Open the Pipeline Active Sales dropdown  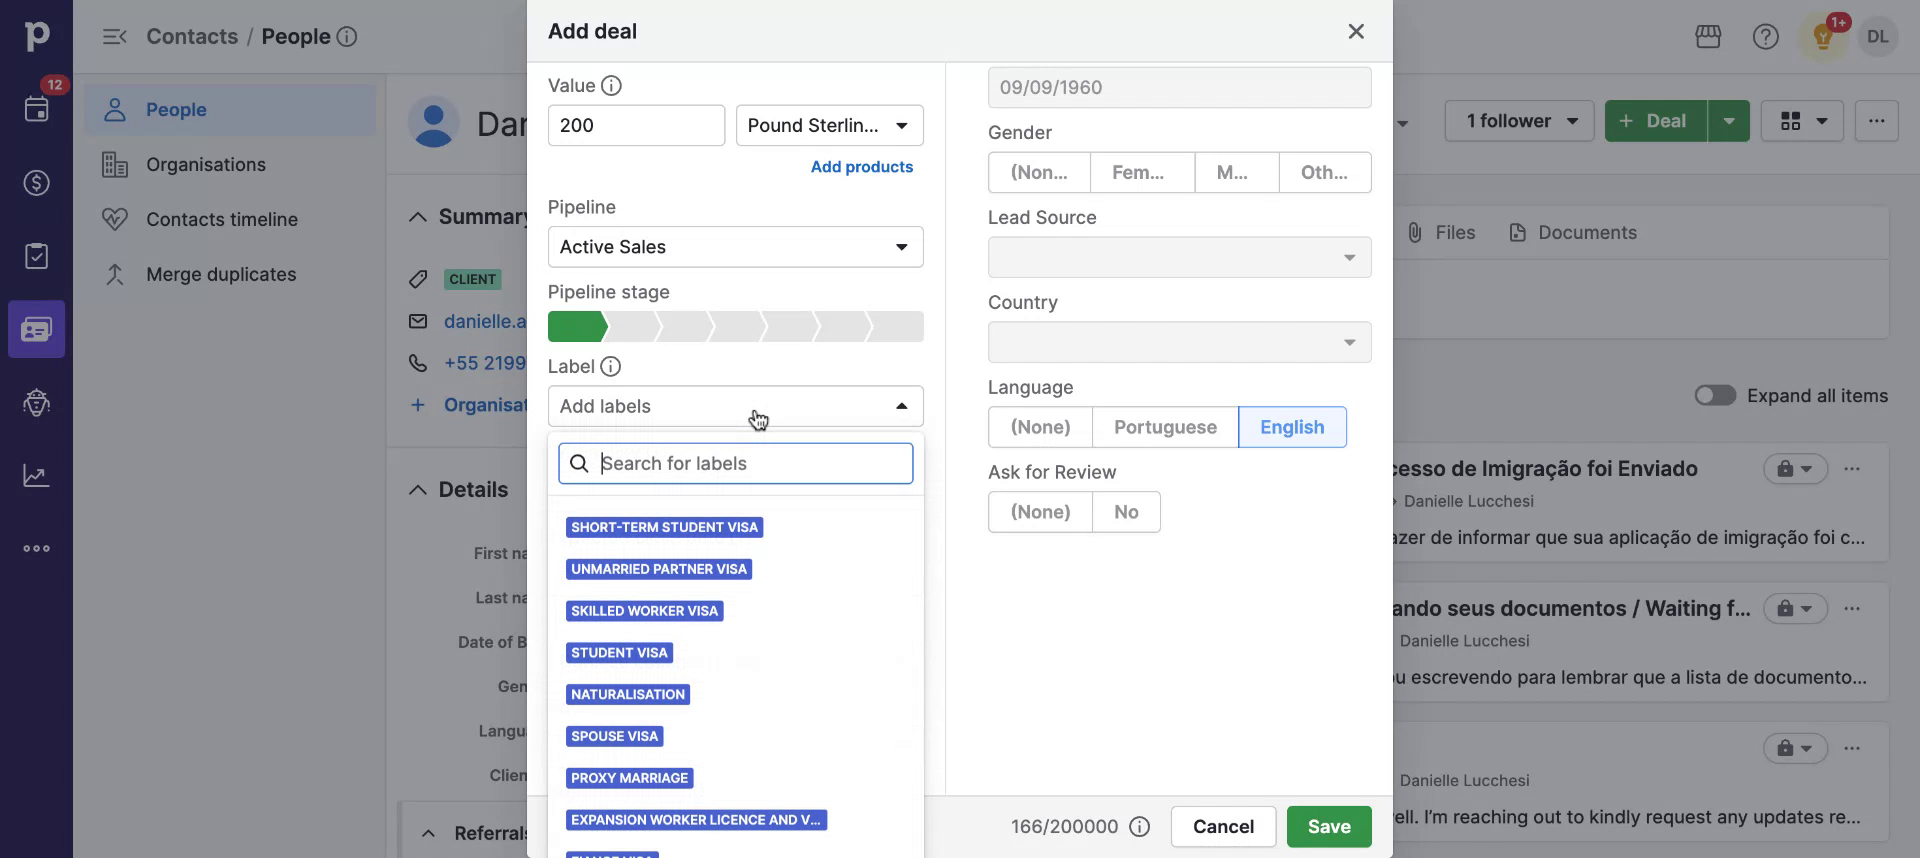[x=735, y=247]
